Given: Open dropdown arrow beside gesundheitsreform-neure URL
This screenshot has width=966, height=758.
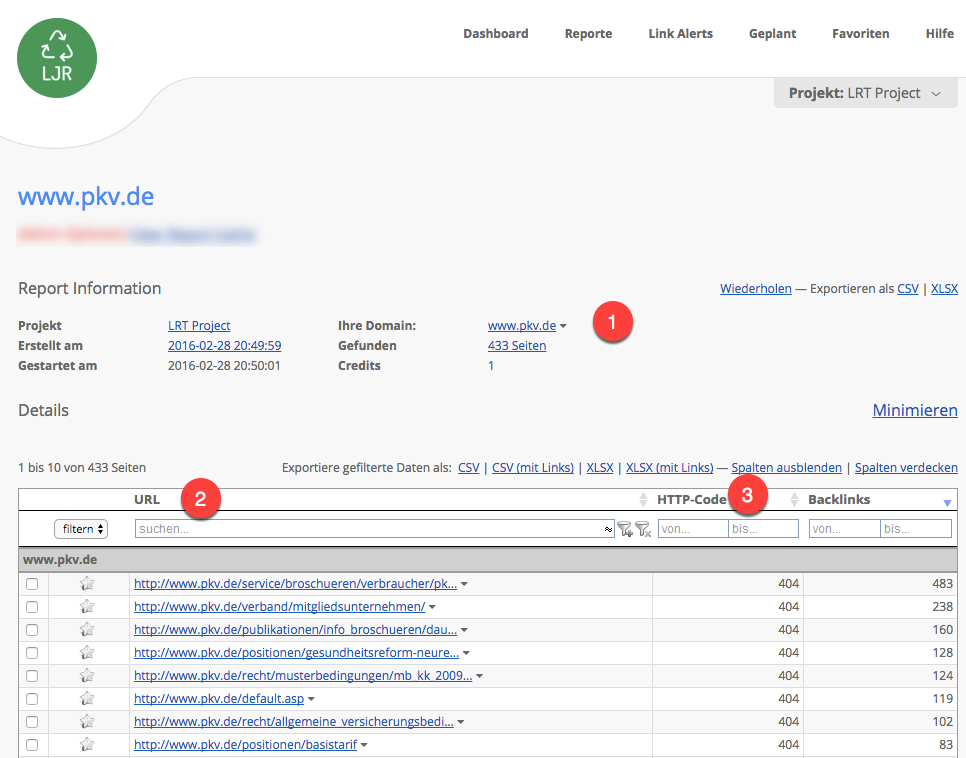Looking at the screenshot, I should click(x=466, y=653).
